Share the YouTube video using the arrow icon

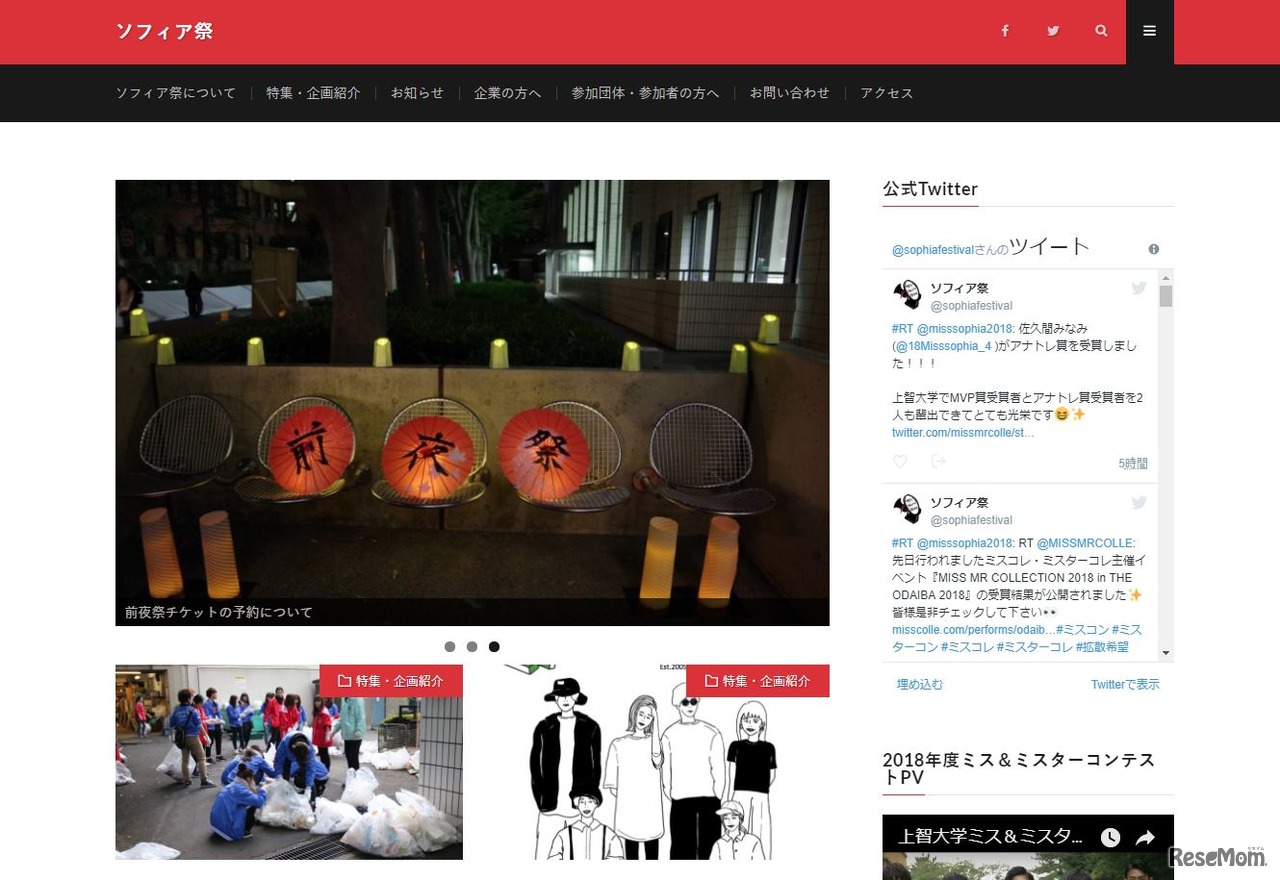[x=1147, y=836]
